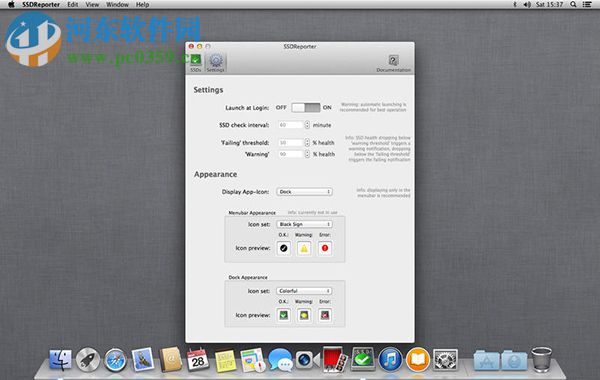This screenshot has width=600, height=380.
Task: Click the 'Warning' threshold value field
Action: pos(290,154)
